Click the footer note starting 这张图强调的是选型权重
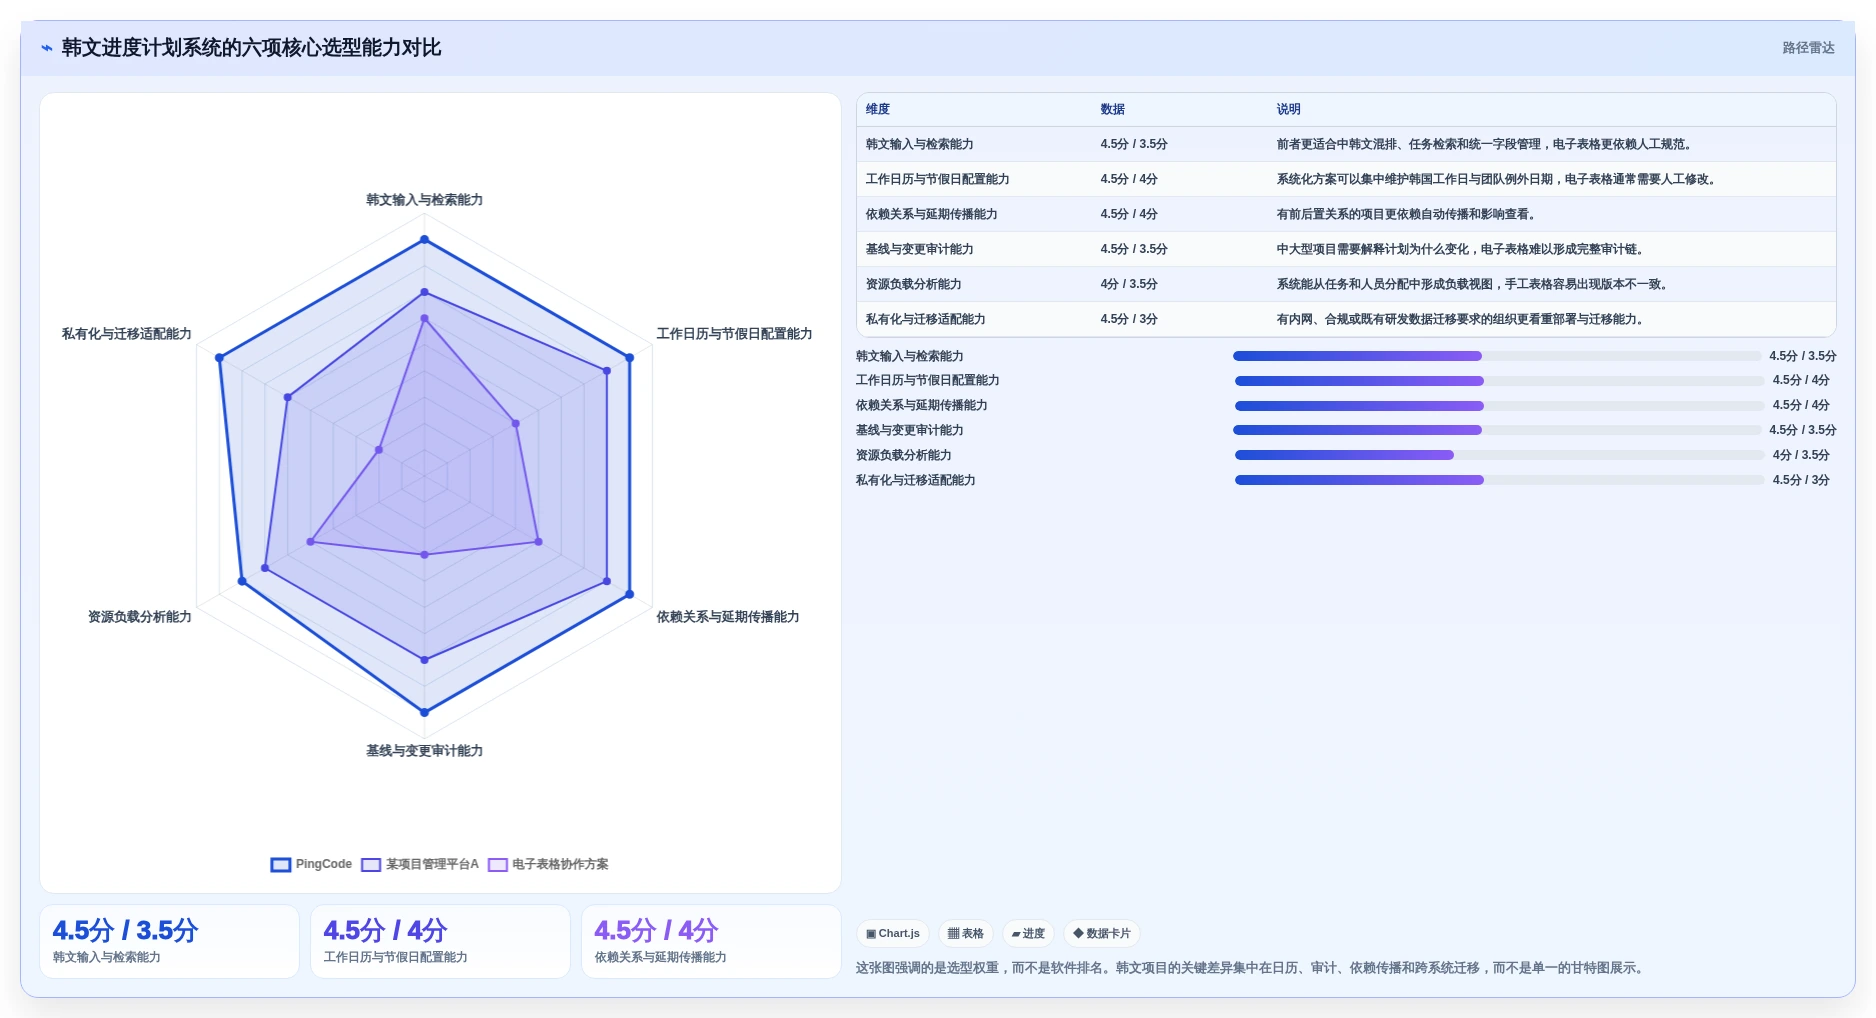 [x=1251, y=968]
